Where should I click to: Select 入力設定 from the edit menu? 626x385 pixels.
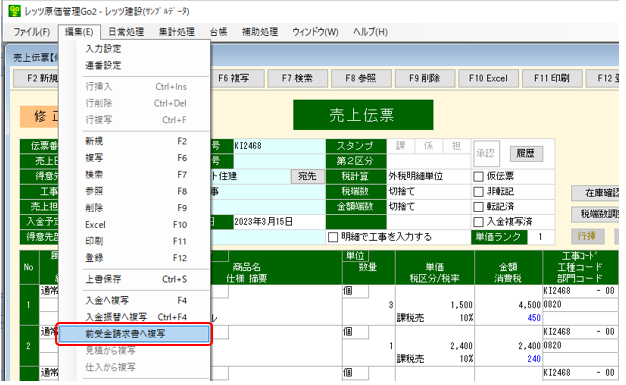click(135, 49)
